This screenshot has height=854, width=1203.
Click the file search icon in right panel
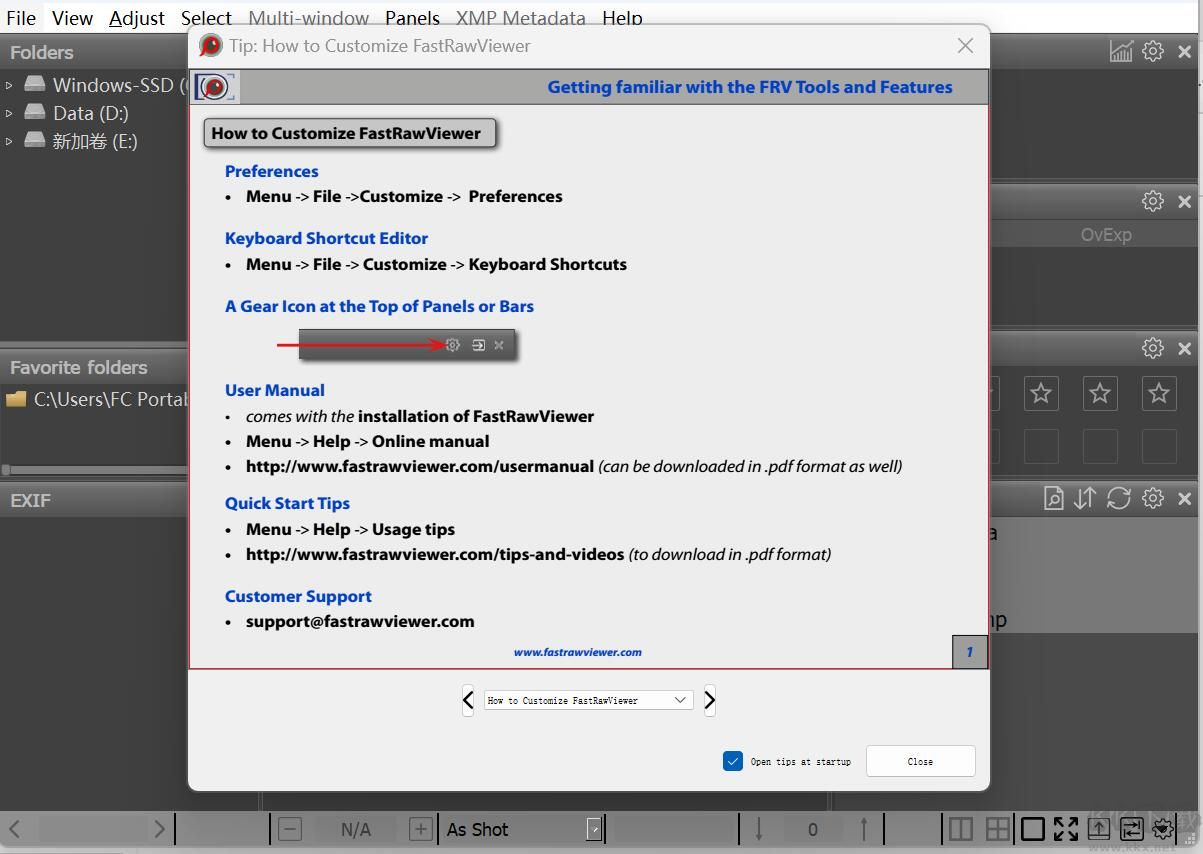pos(1053,498)
